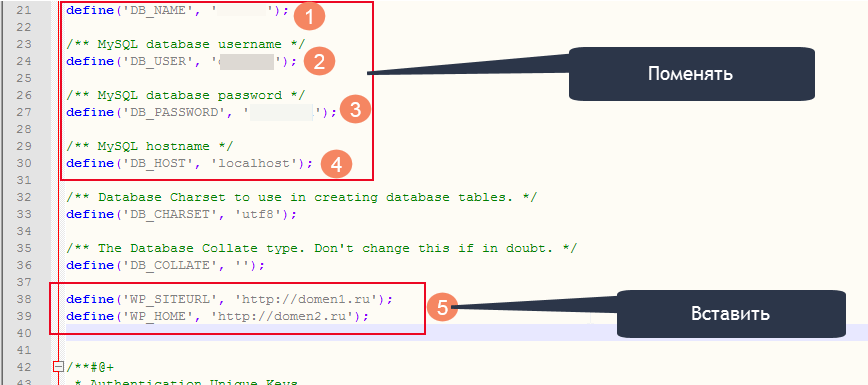Viewport: 868px width, 385px height.
Task: Place cursor in define('DB_COLLATE' line
Action: (x=166, y=265)
